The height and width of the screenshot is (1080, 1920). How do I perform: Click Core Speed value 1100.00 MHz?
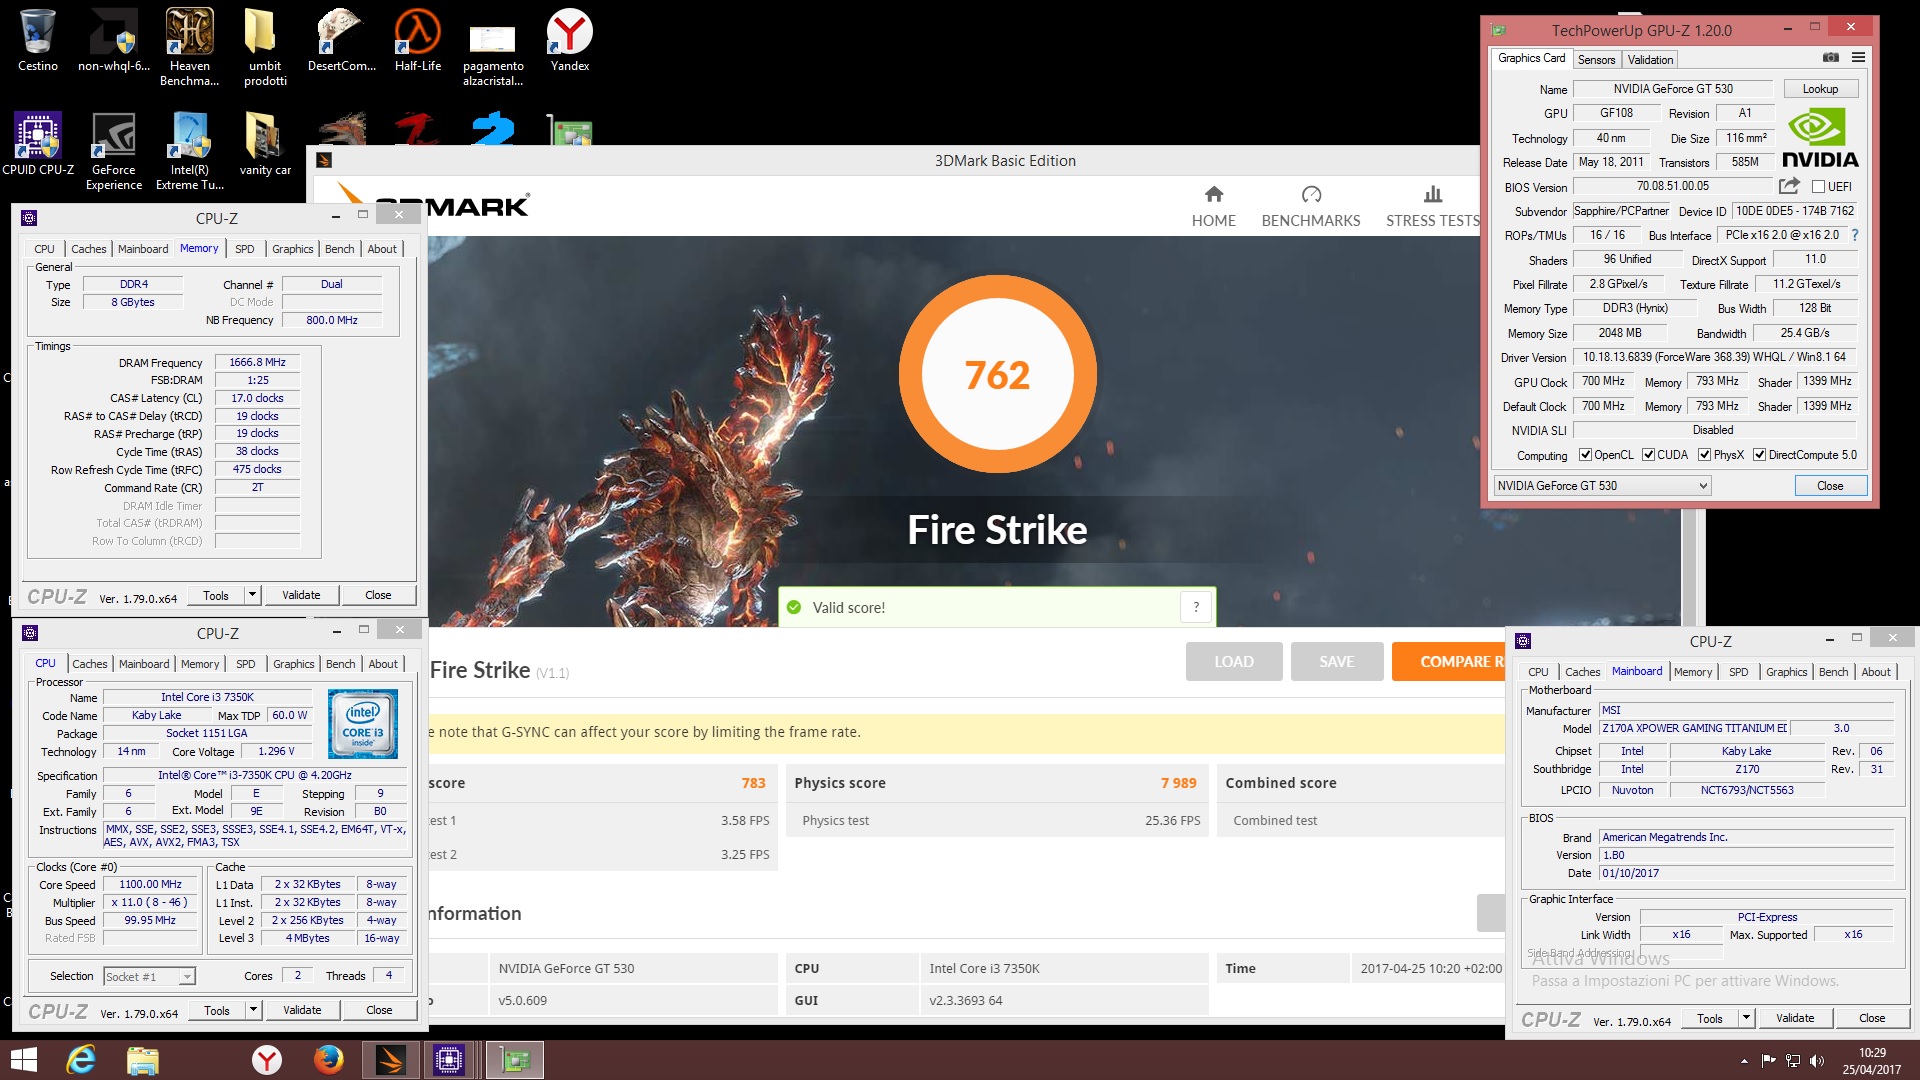(150, 884)
